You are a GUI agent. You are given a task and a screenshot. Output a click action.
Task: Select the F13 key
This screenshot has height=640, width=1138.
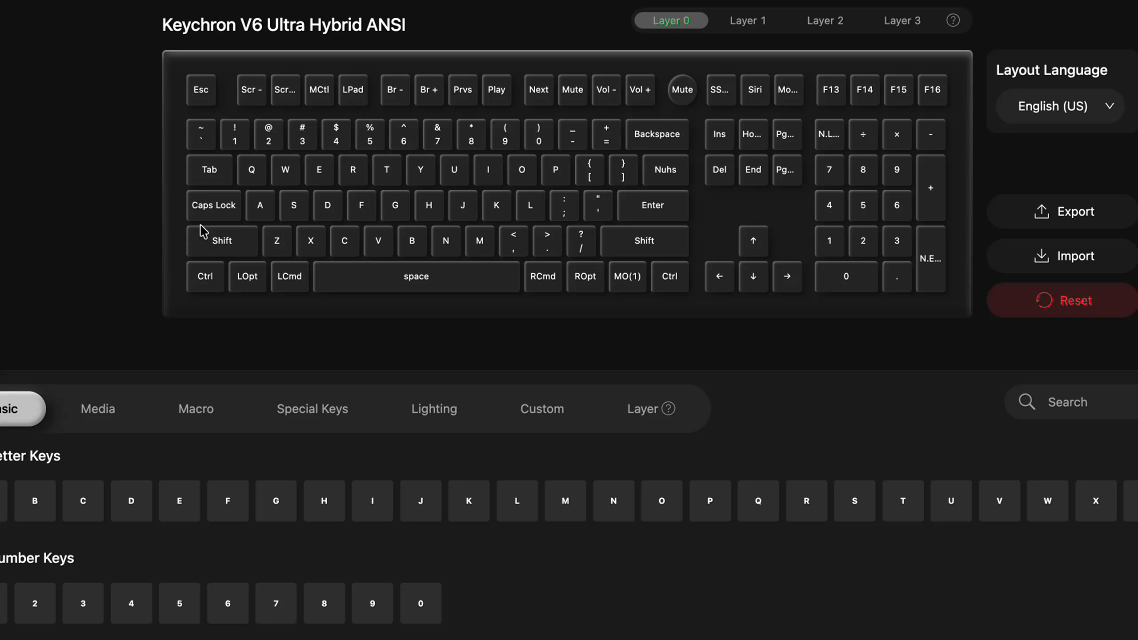point(831,90)
